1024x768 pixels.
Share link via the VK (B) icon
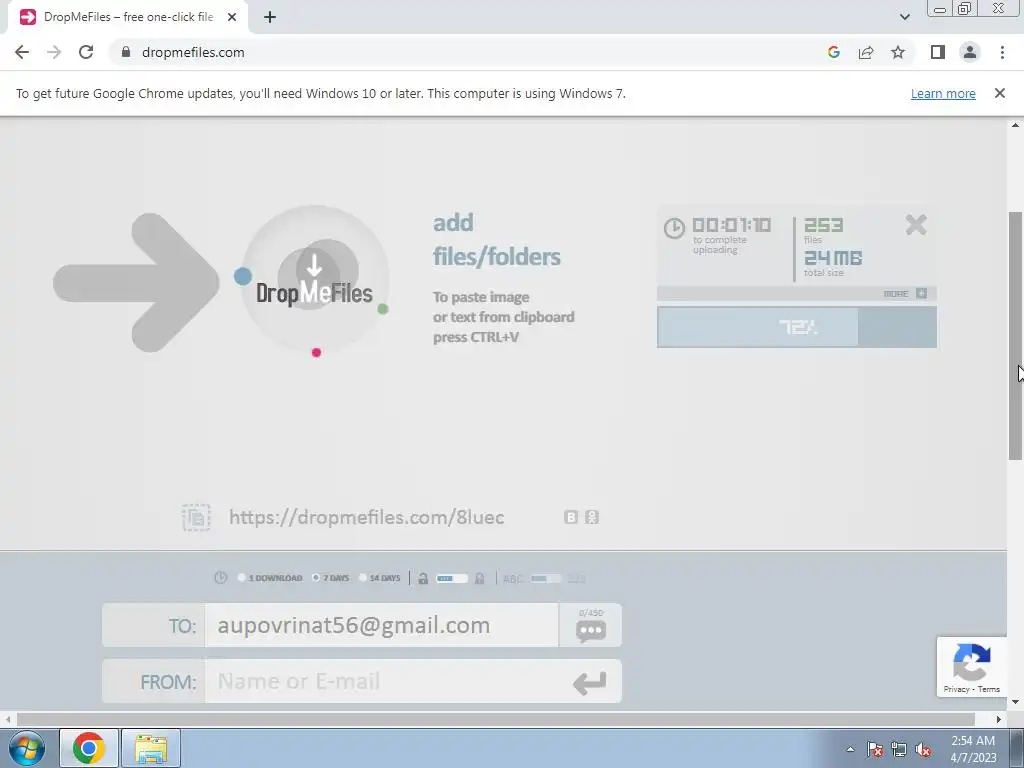571,517
